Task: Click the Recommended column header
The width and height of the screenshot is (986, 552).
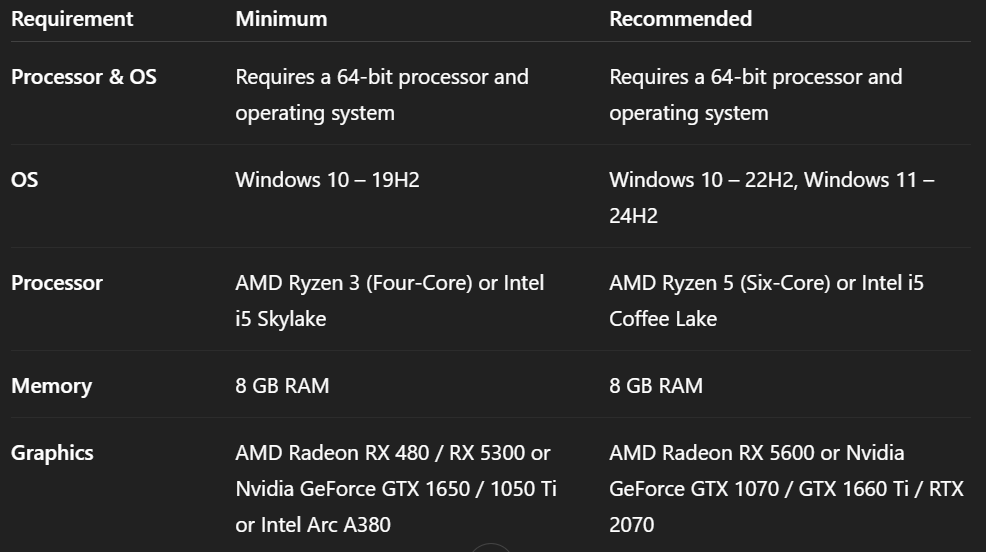Action: tap(680, 19)
